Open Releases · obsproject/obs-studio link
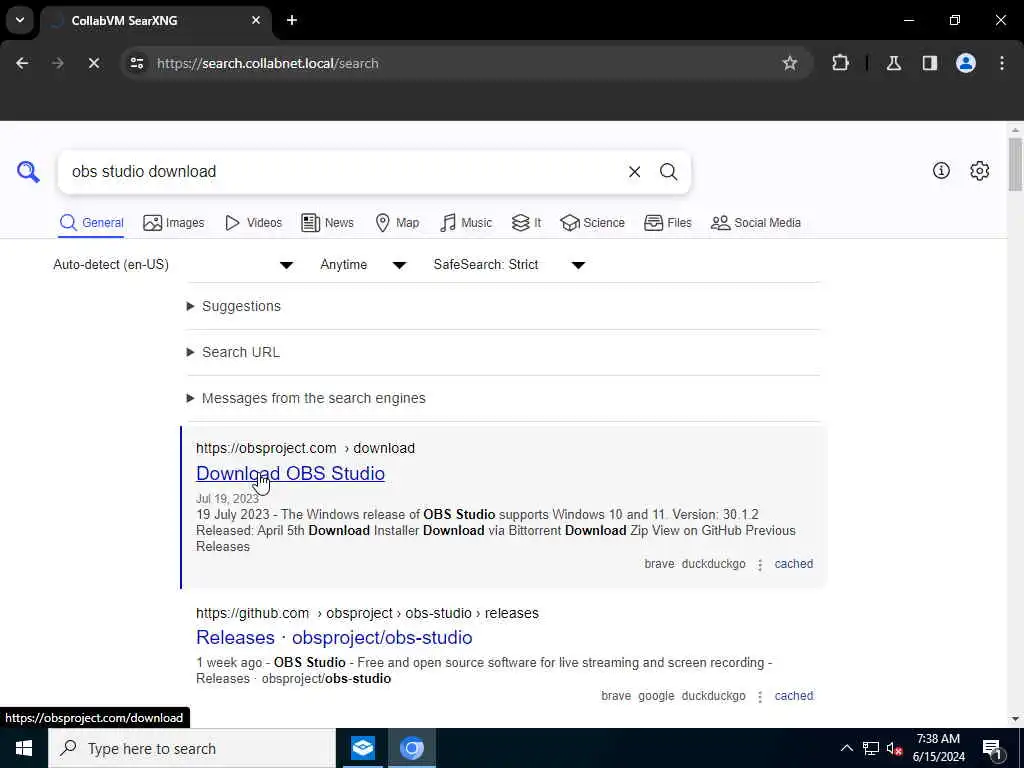This screenshot has width=1024, height=768. 334,637
